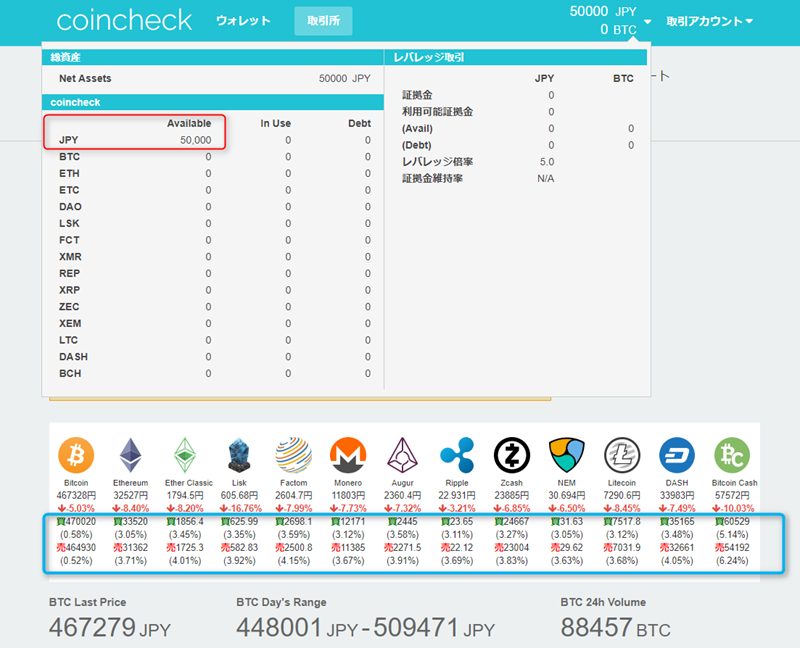
Task: Click the ETC row label
Action: 69,190
